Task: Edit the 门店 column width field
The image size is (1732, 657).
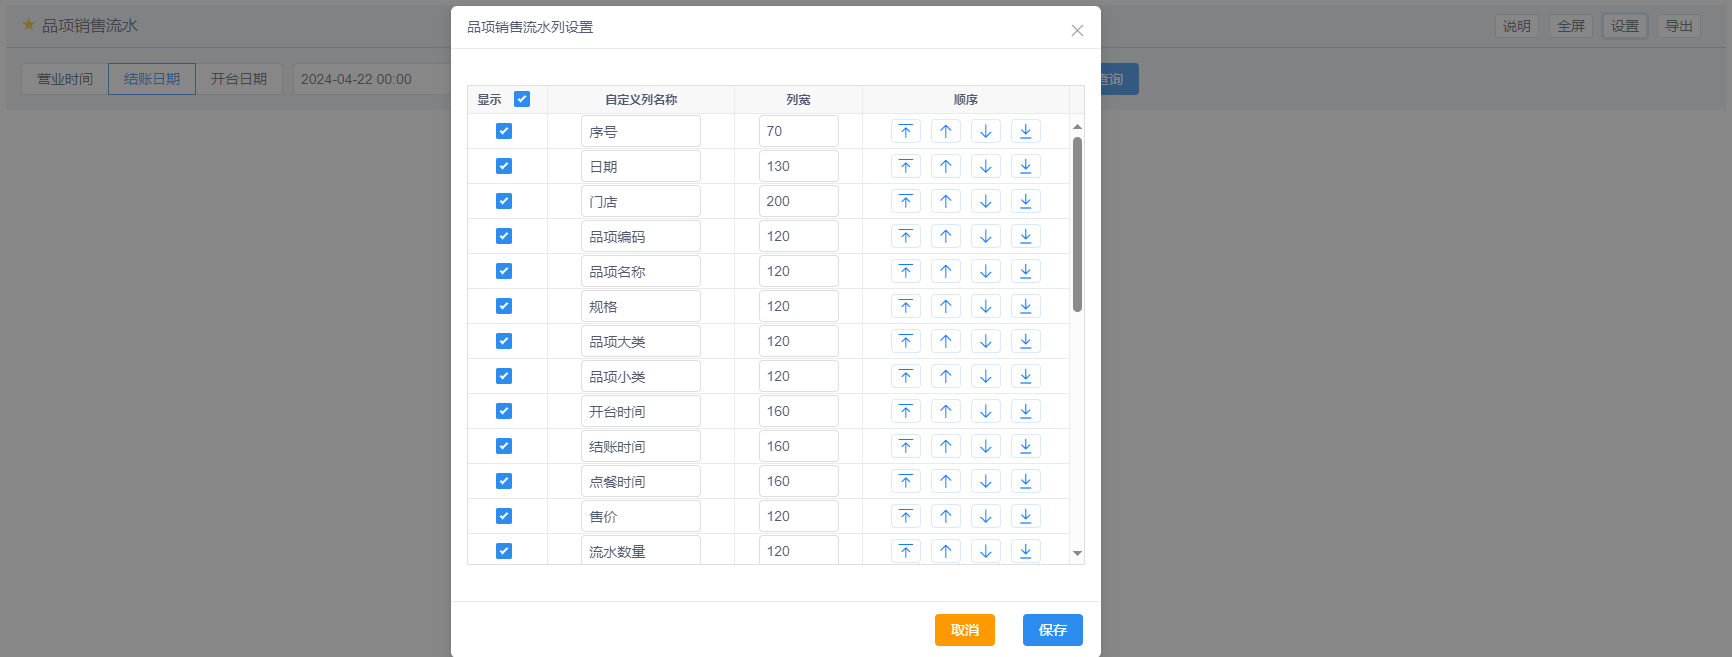Action: pos(799,201)
